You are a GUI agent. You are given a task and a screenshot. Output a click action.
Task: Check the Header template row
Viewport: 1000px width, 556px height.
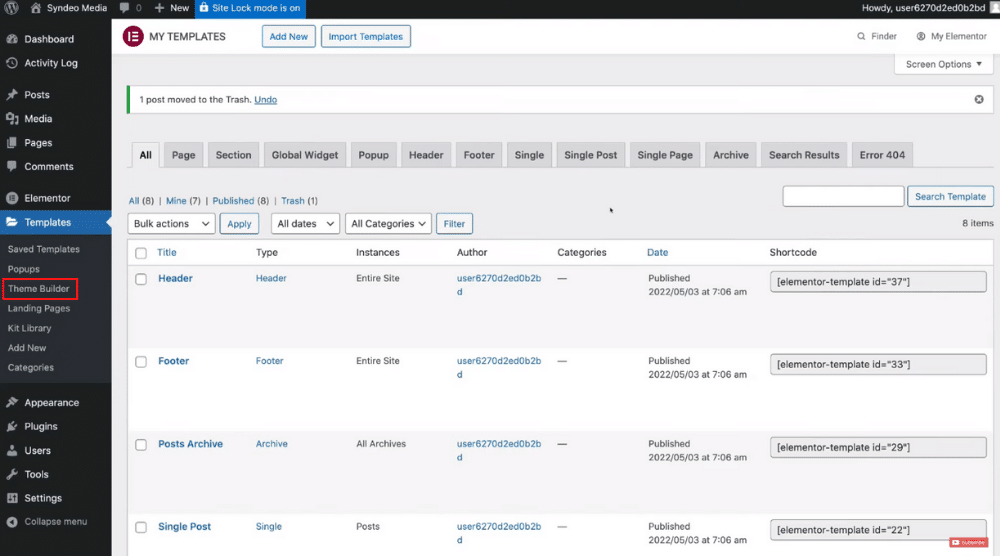pos(141,279)
